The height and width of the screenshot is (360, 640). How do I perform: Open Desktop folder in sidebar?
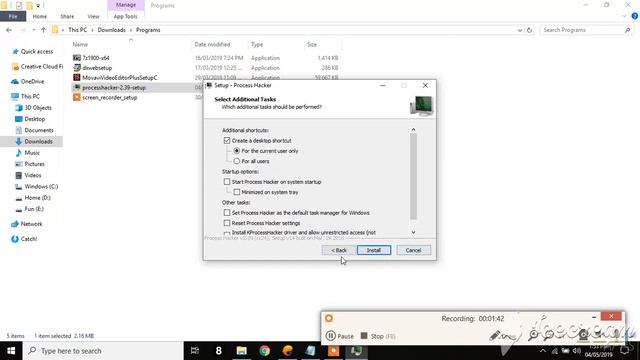pyautogui.click(x=35, y=119)
